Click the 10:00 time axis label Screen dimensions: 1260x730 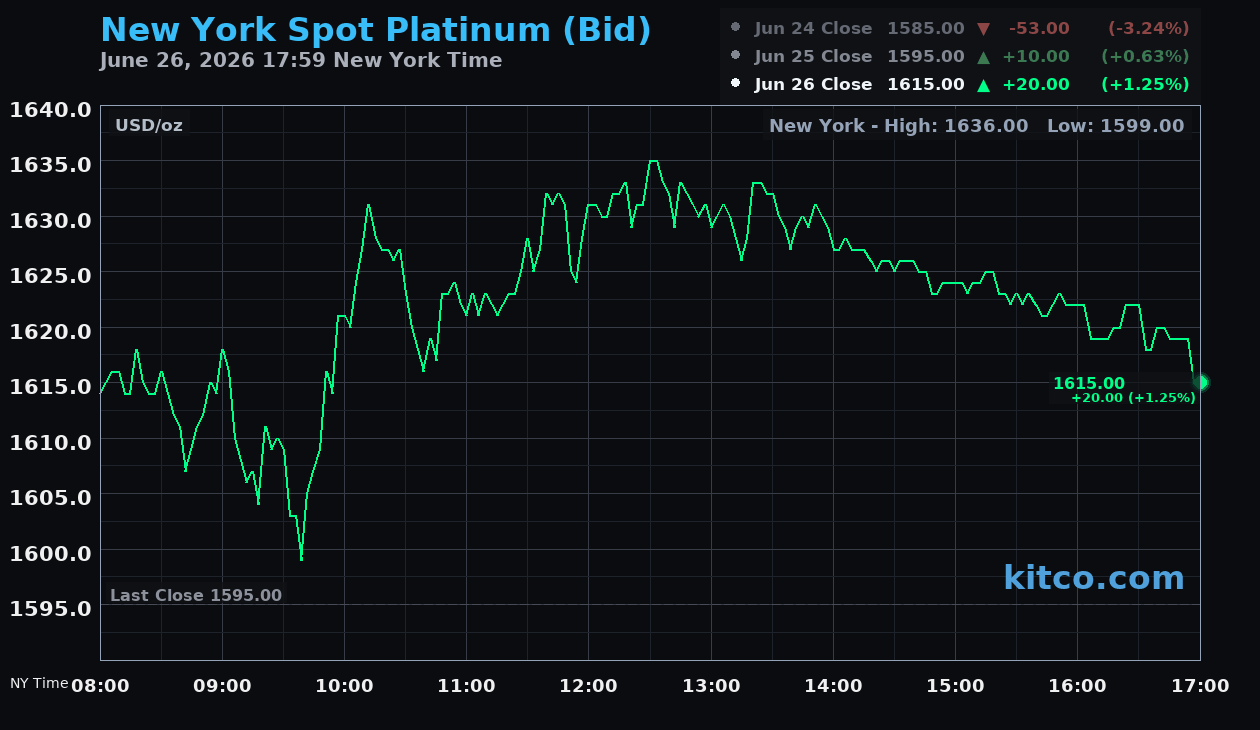point(344,686)
